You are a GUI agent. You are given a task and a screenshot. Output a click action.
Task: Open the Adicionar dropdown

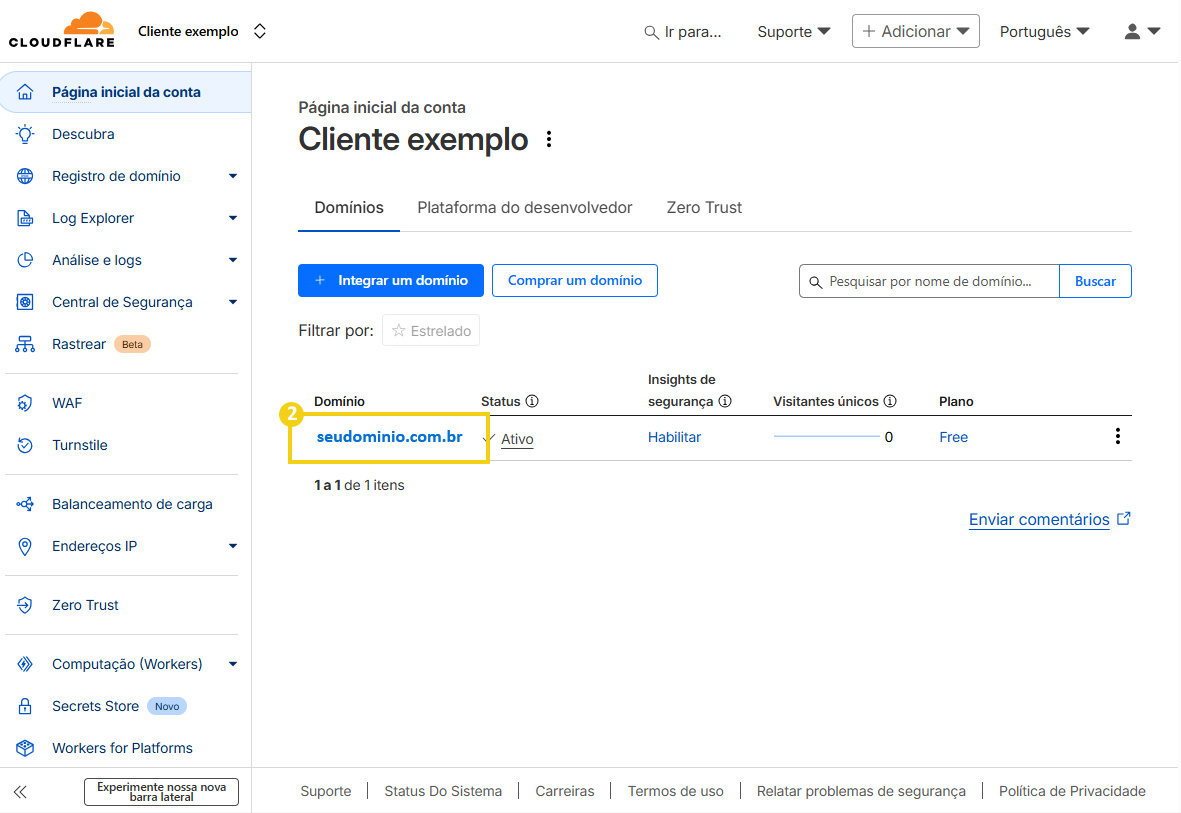[915, 30]
